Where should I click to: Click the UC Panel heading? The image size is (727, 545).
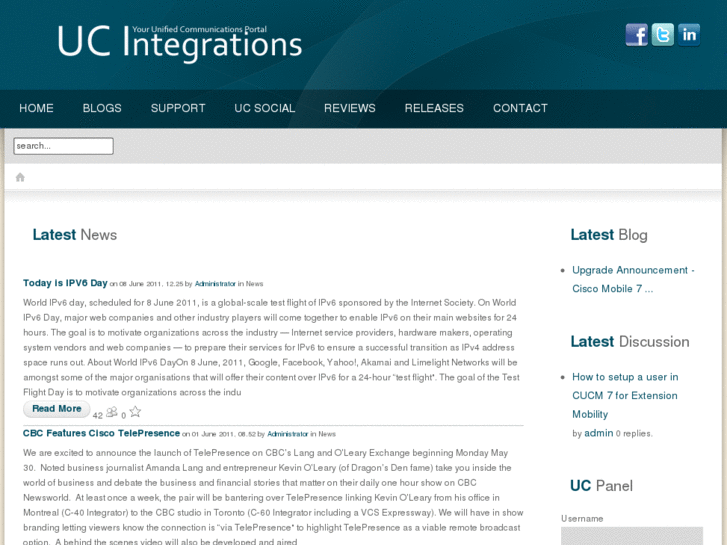click(601, 486)
